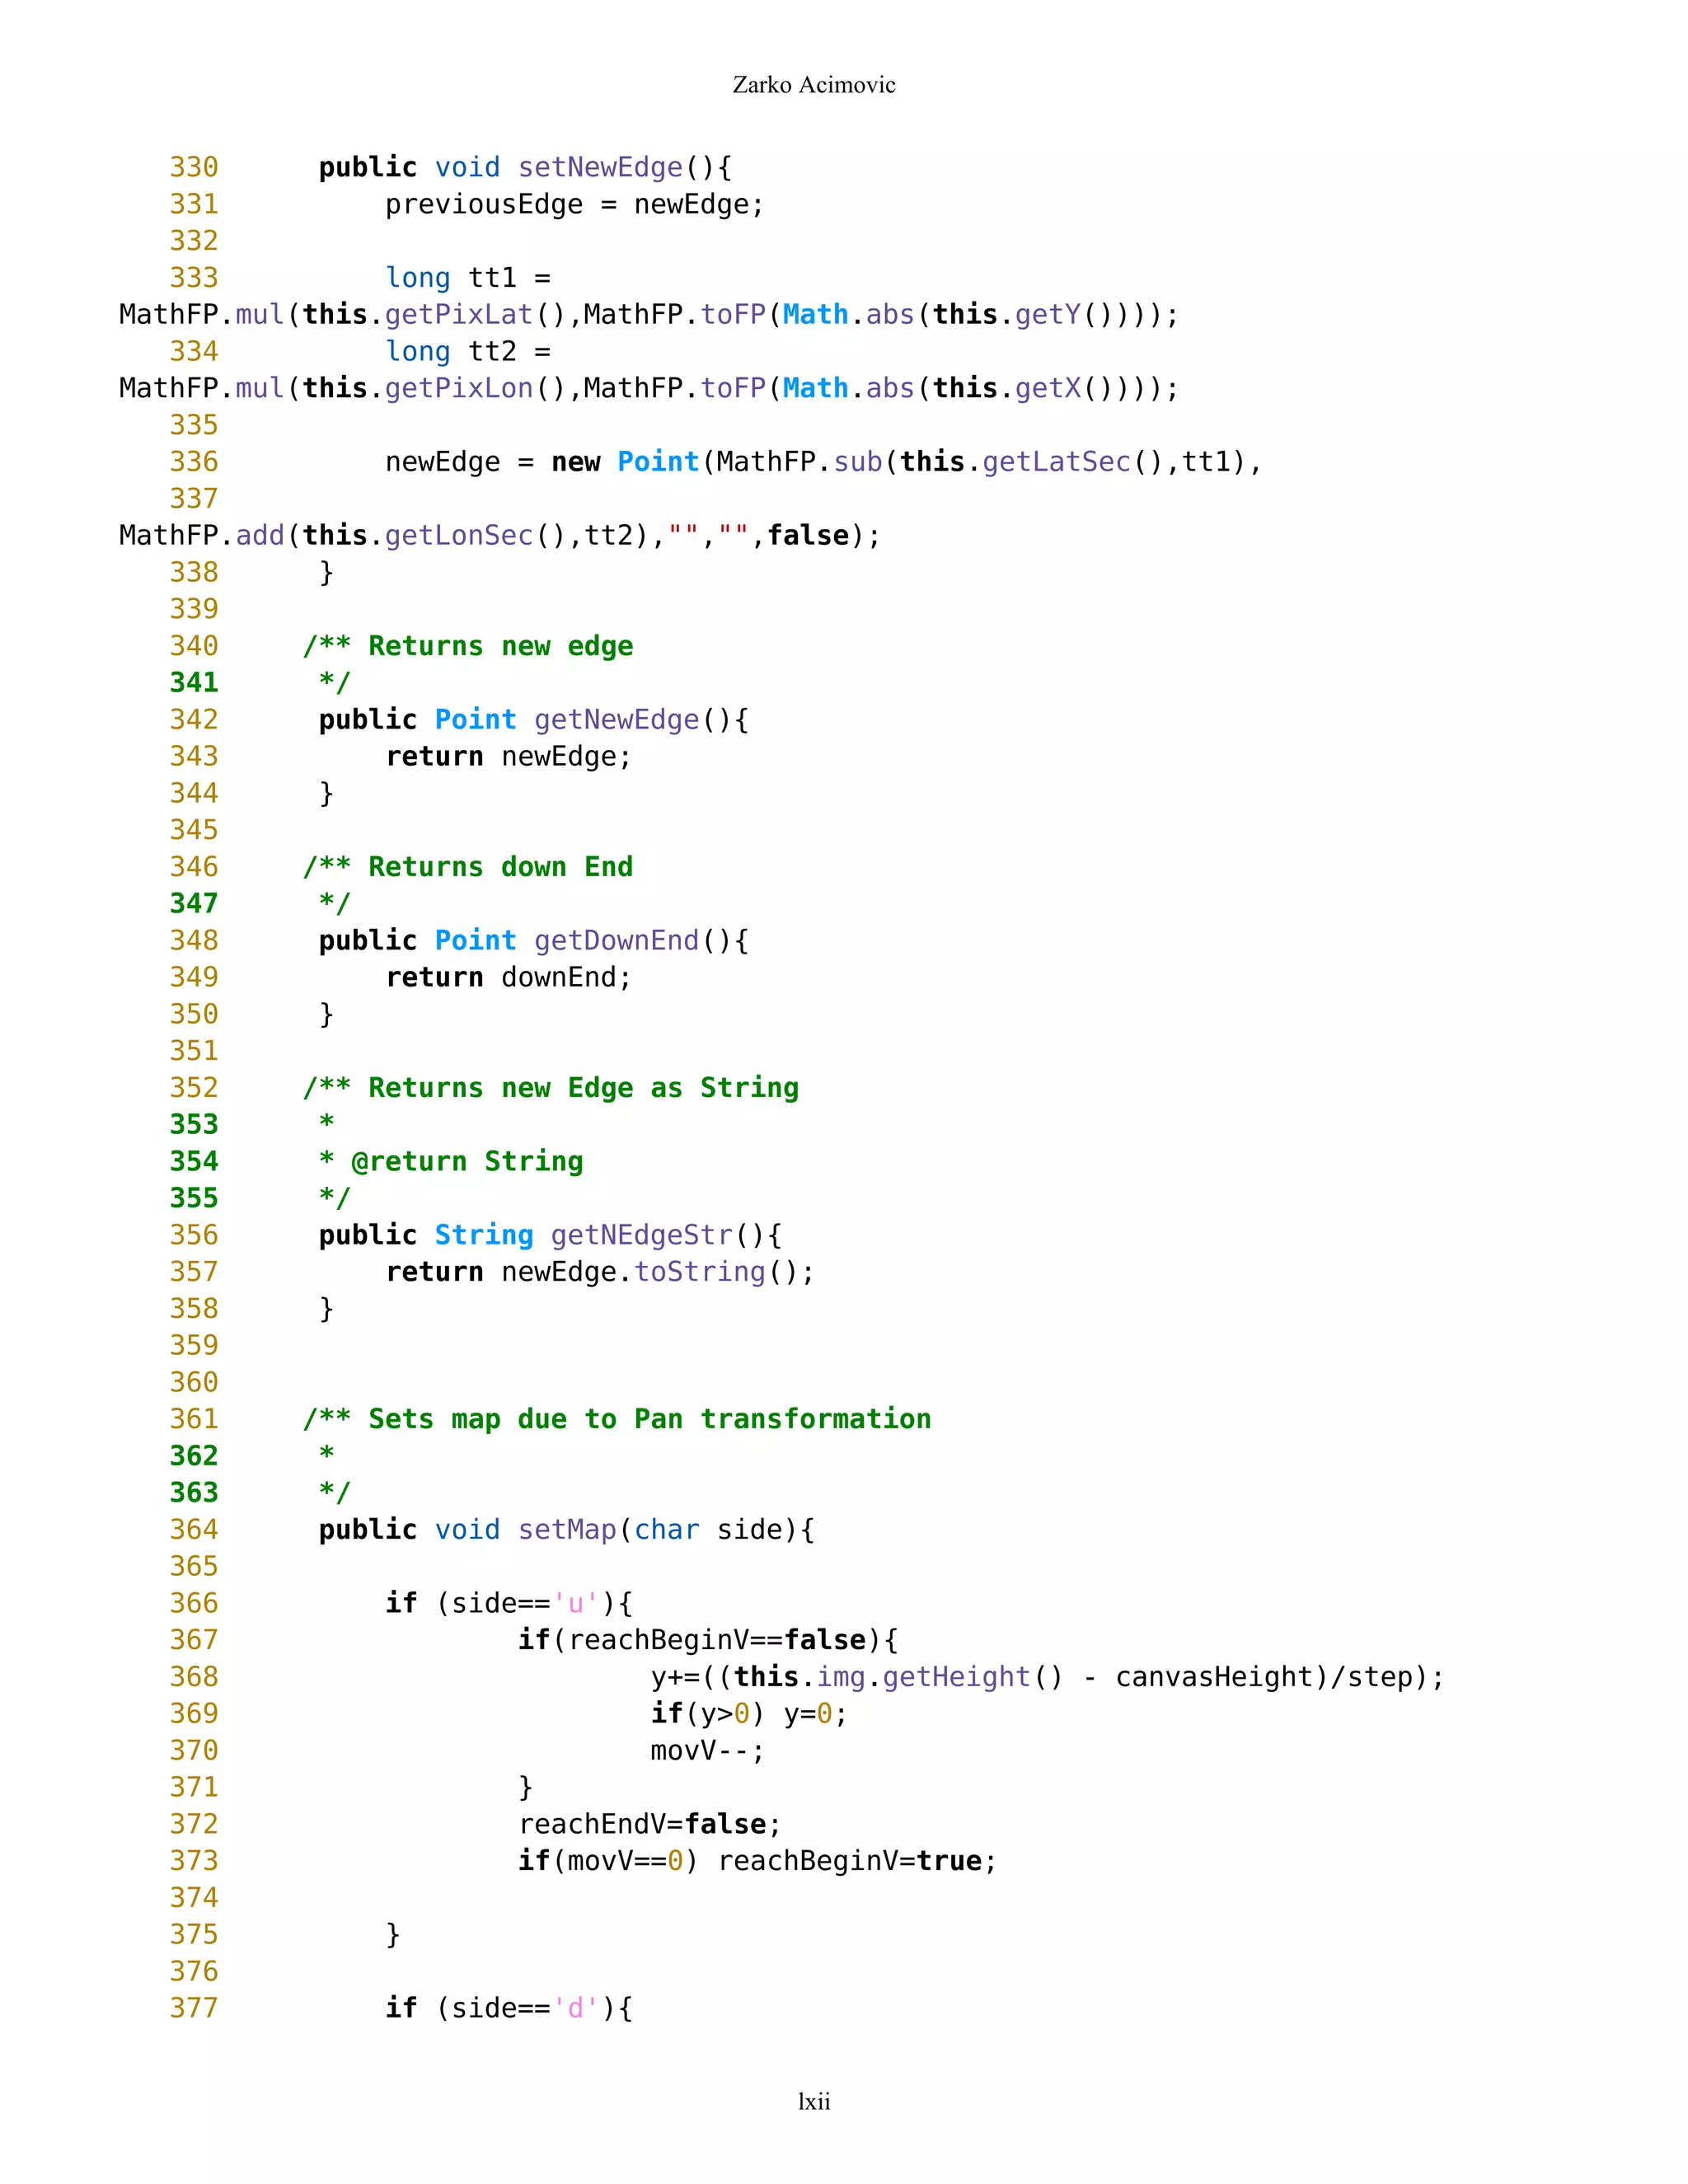Click the page number lxii footer

pyautogui.click(x=814, y=2101)
